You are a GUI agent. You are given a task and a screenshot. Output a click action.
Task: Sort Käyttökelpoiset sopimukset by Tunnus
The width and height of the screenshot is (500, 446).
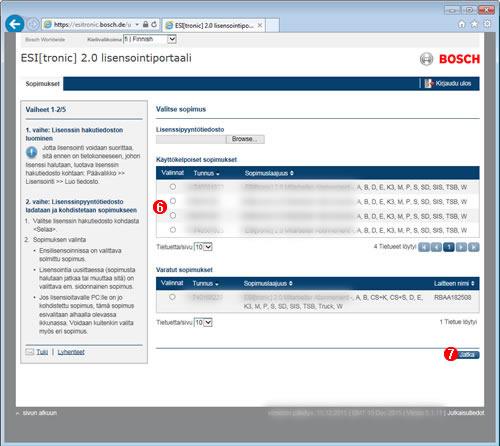coord(206,173)
